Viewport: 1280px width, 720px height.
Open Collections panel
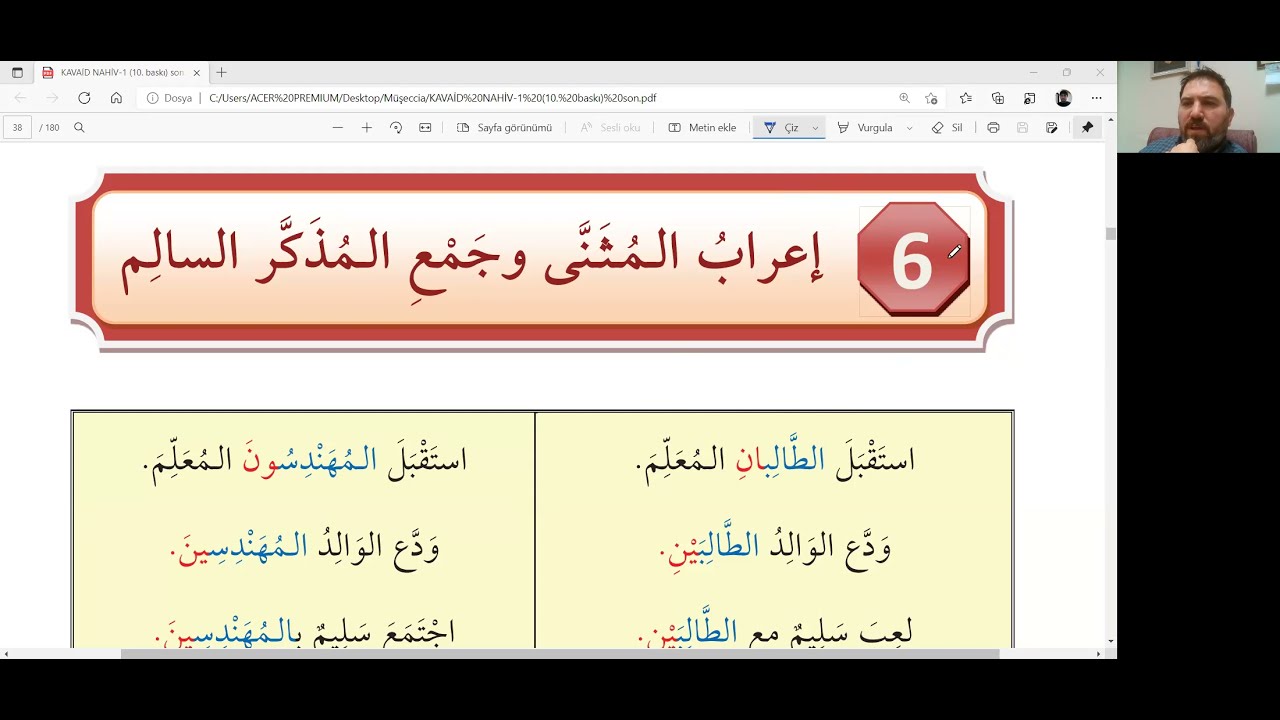tap(997, 98)
